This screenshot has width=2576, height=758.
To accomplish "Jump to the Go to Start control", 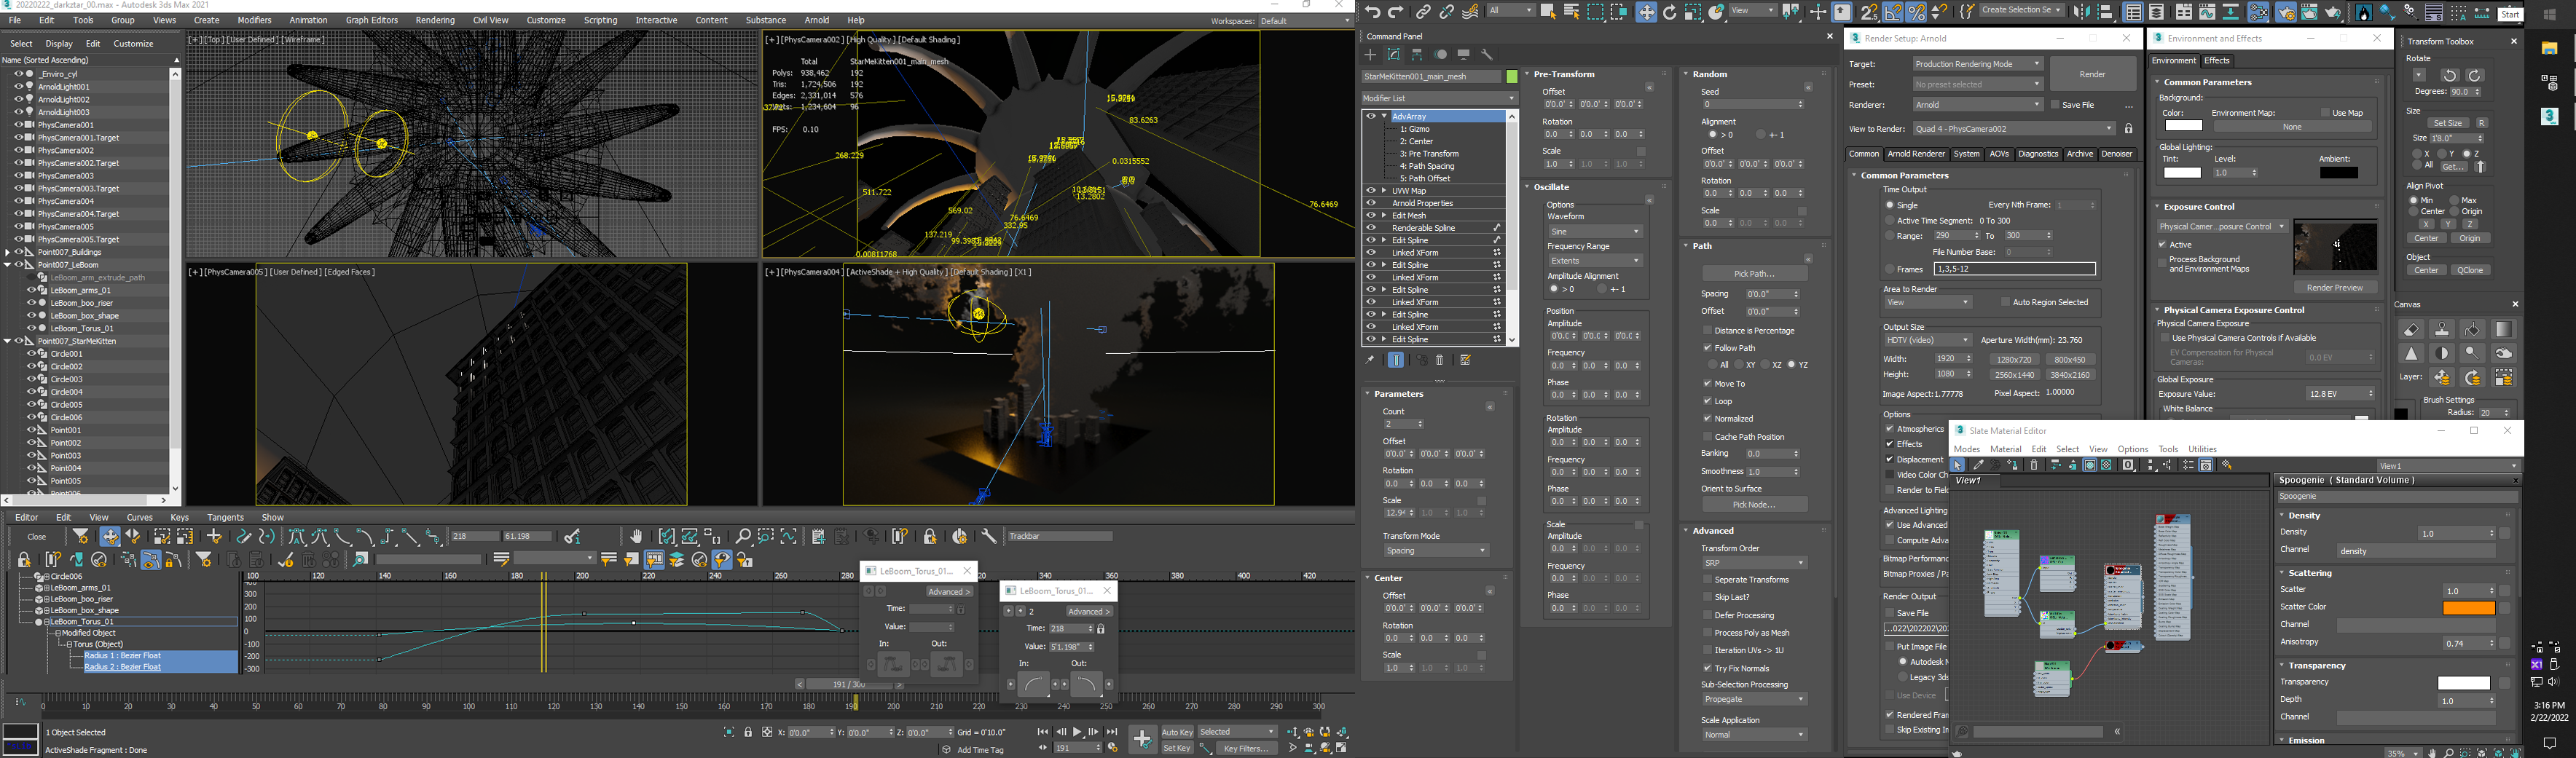I will click(1043, 732).
